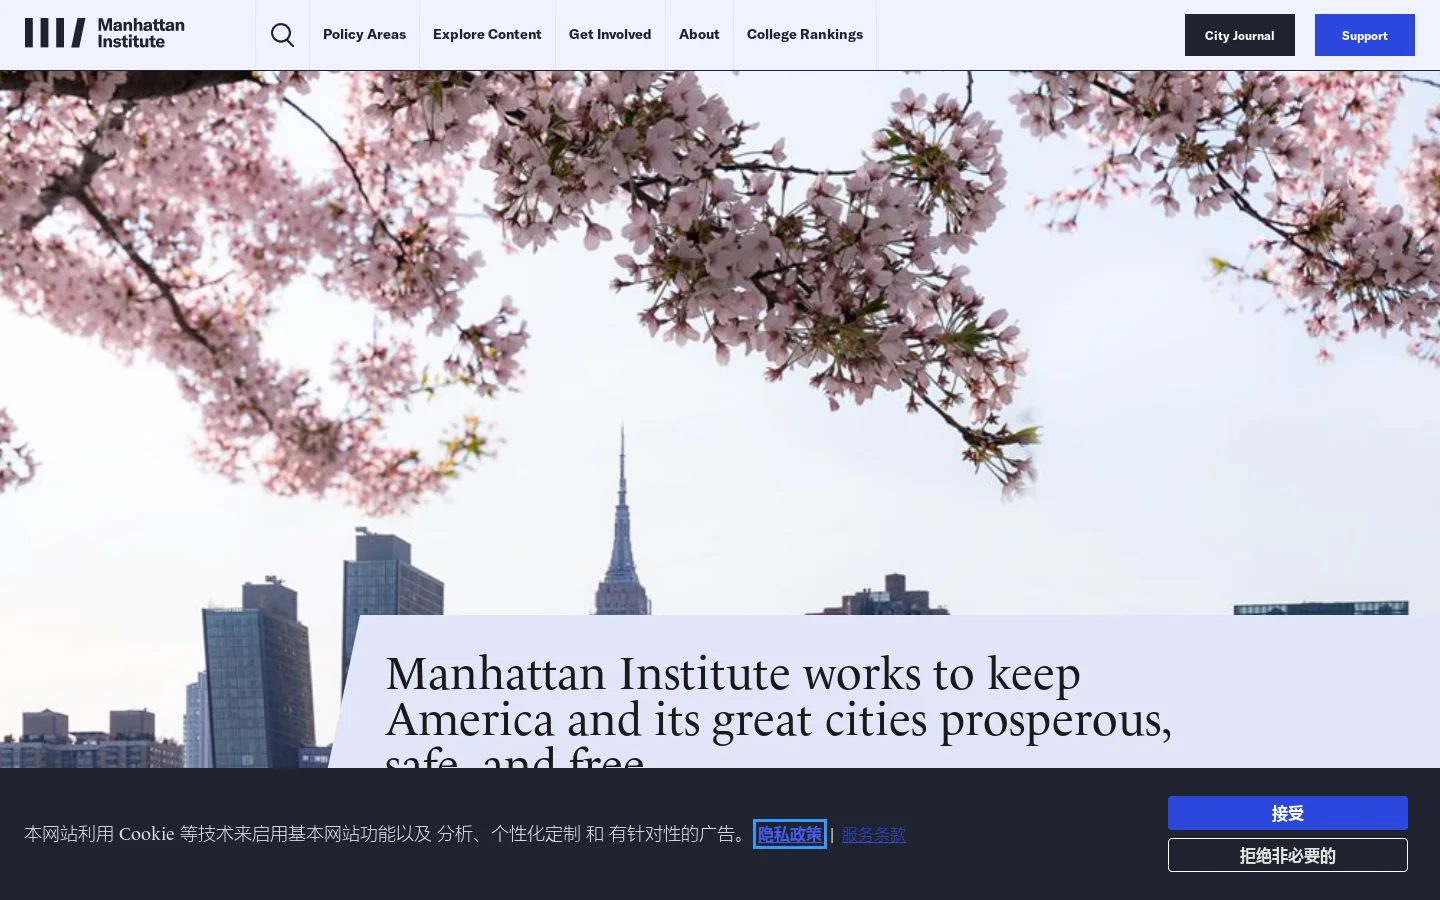Image resolution: width=1440 pixels, height=900 pixels.
Task: Click the headline "Manhattan Institute works to keep"
Action: 733,674
